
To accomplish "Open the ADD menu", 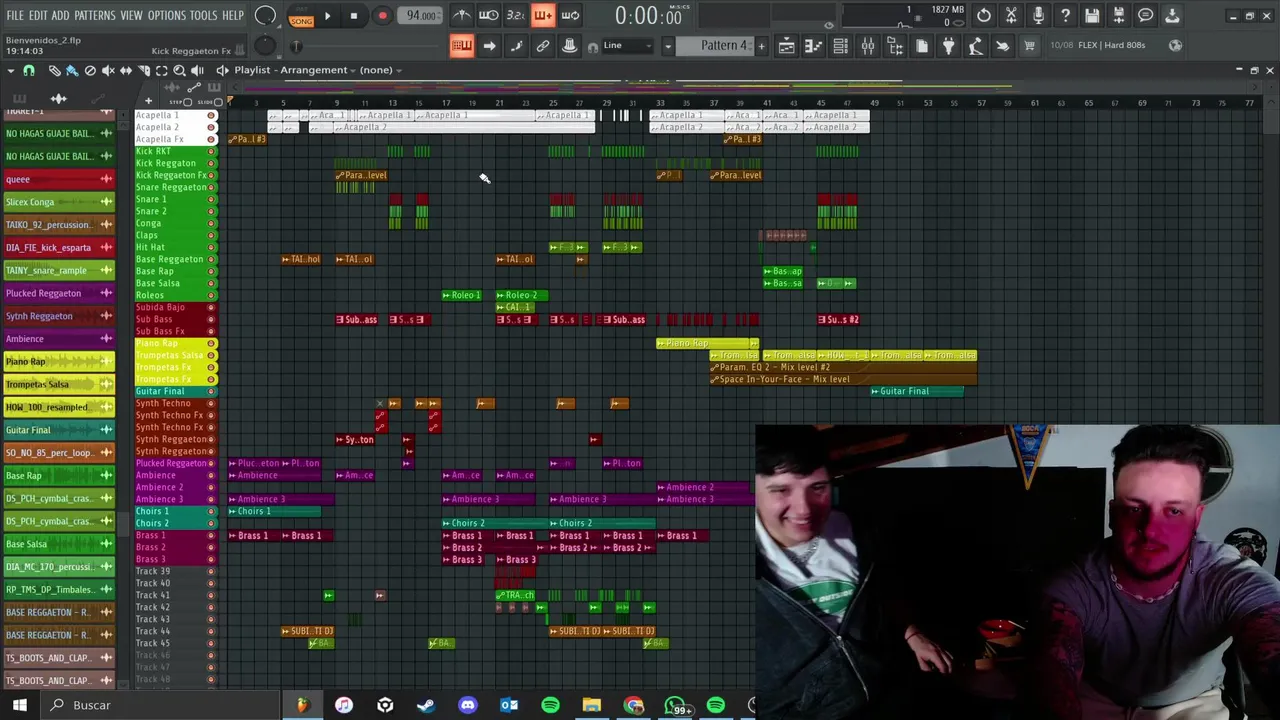I will tap(61, 16).
